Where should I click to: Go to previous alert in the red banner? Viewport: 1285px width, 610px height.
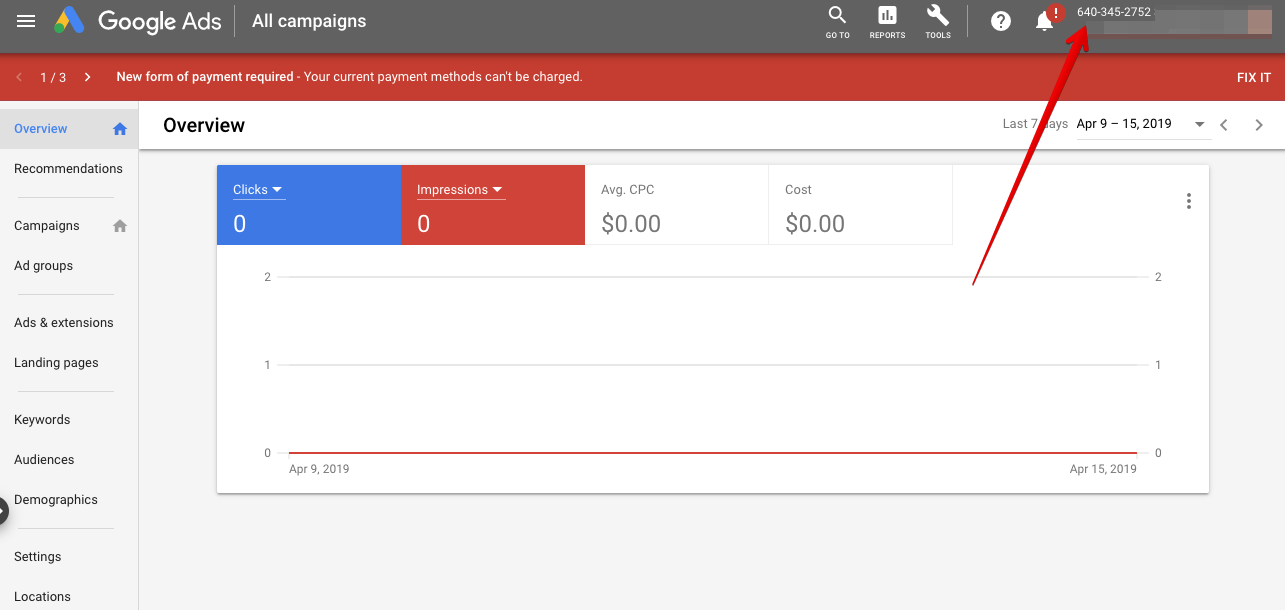point(19,77)
